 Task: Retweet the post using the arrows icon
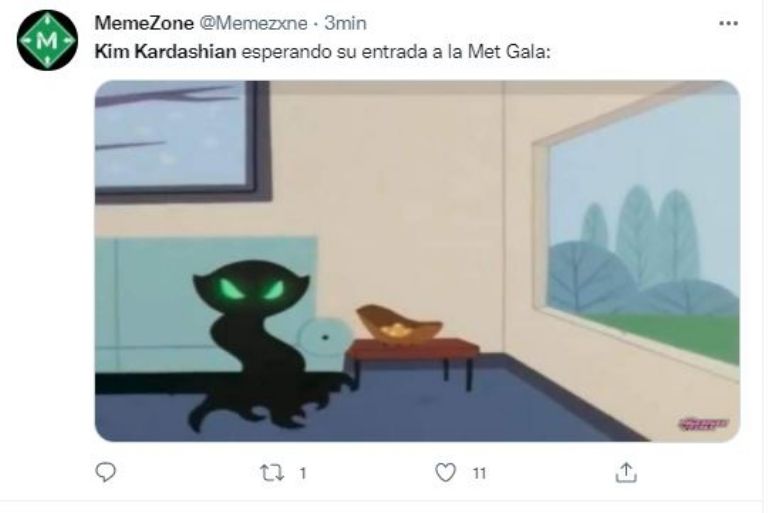pyautogui.click(x=272, y=473)
